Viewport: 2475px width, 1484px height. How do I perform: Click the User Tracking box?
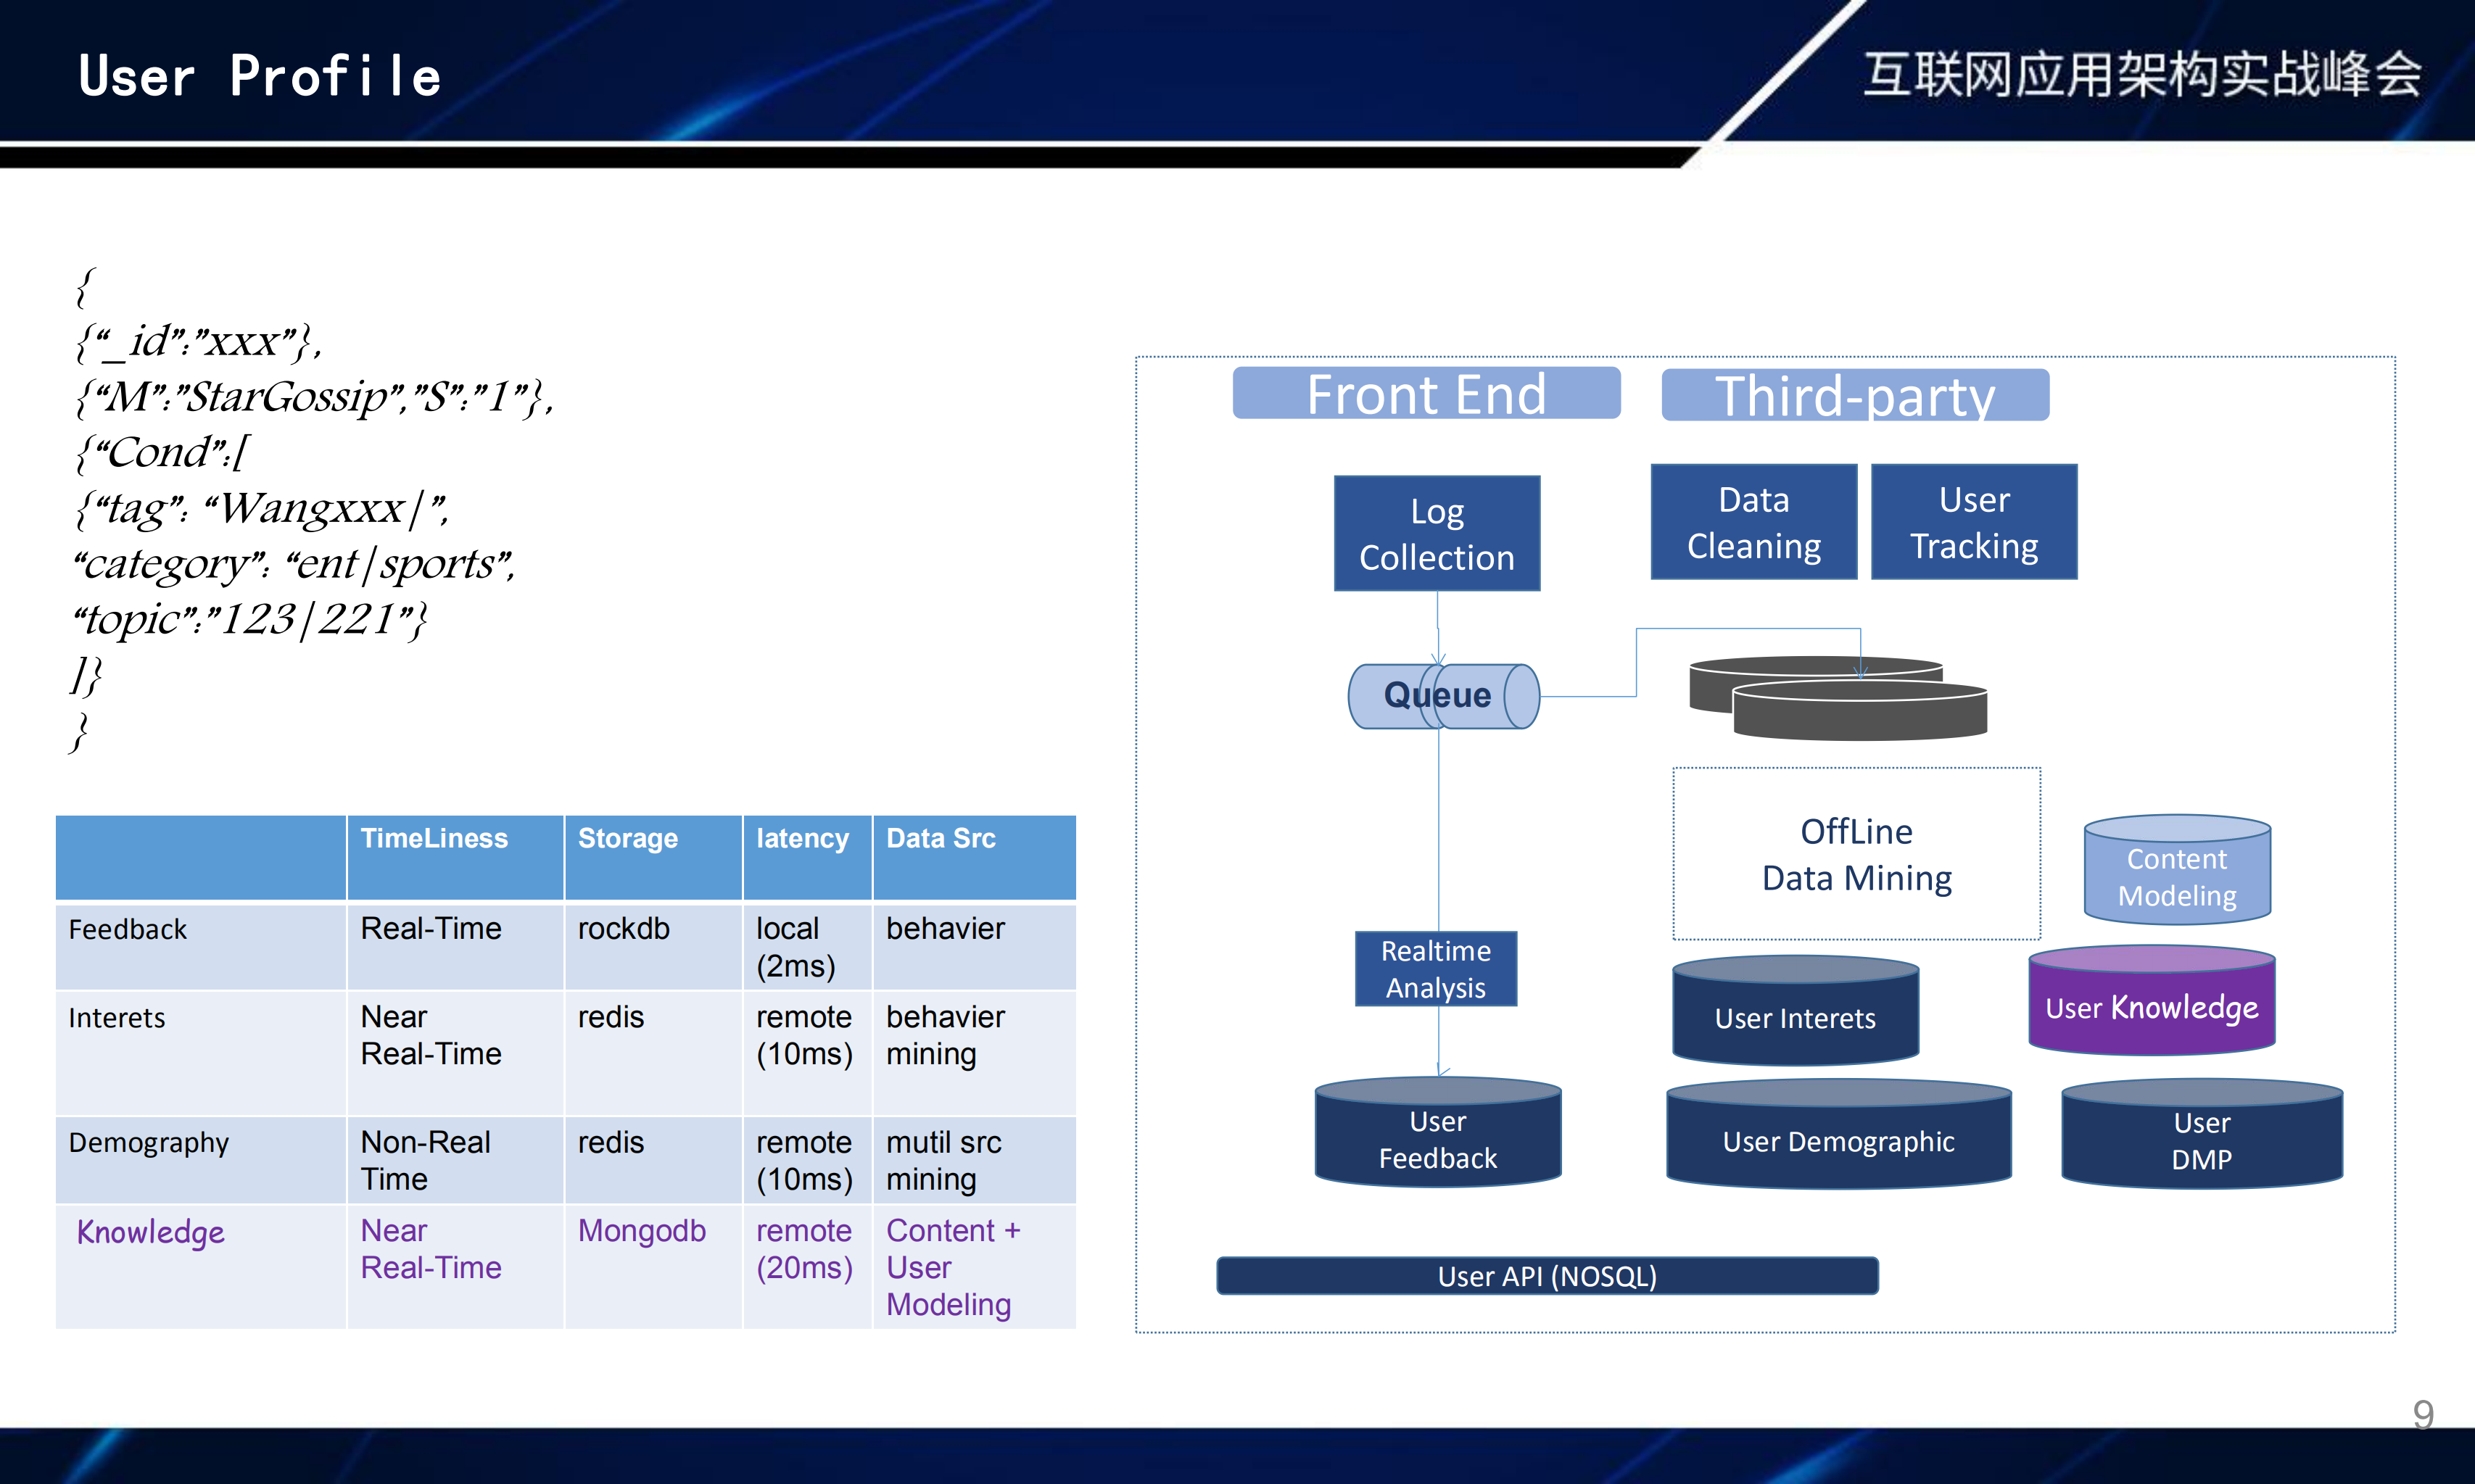(x=1973, y=522)
